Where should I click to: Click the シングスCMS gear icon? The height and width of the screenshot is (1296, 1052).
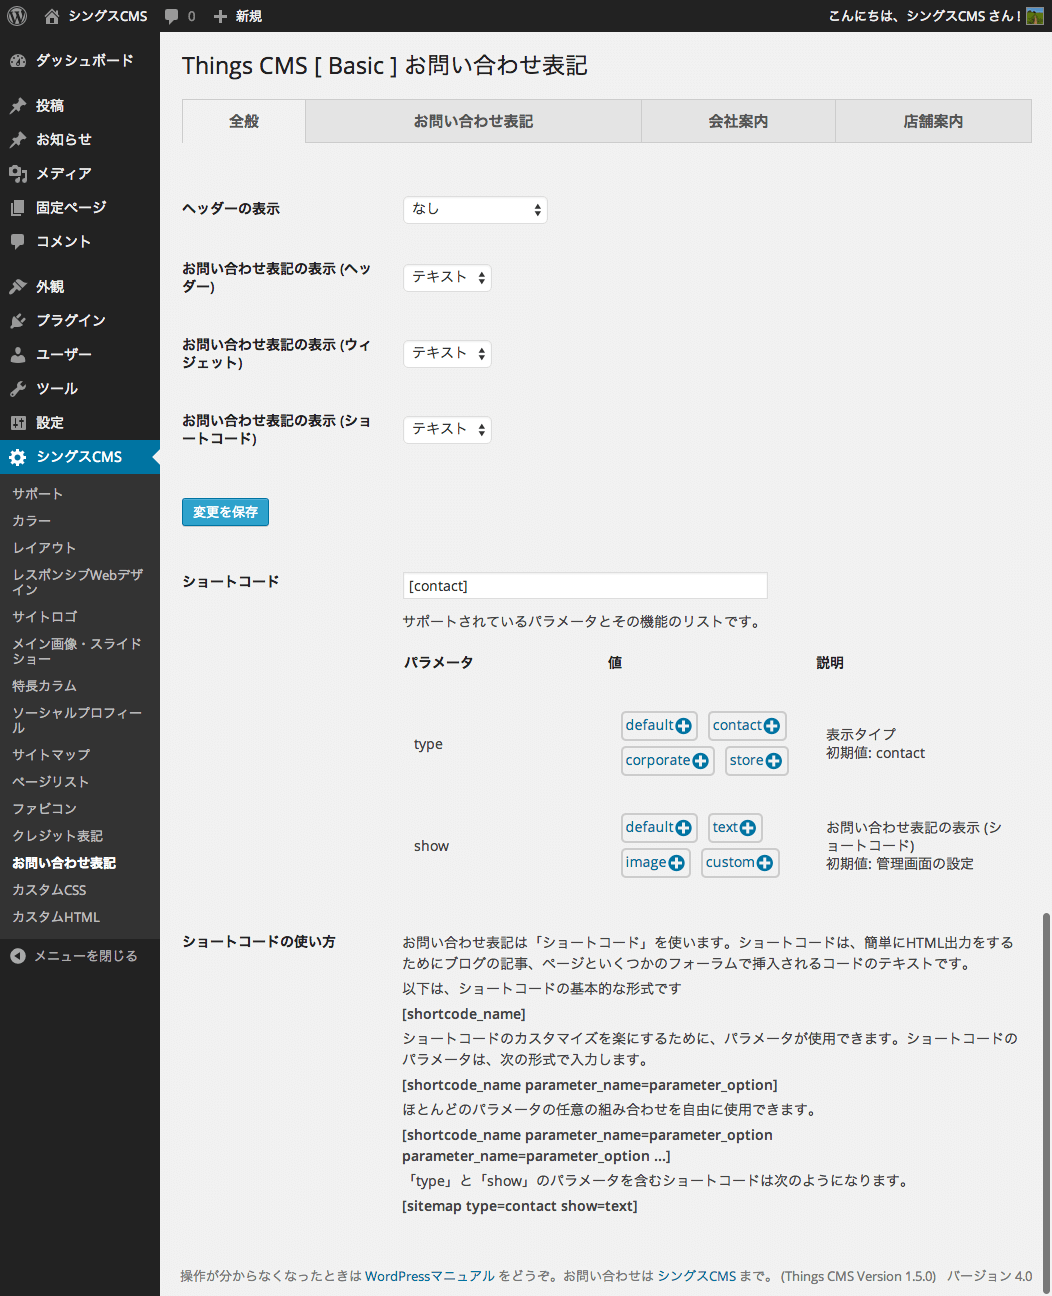pos(18,457)
